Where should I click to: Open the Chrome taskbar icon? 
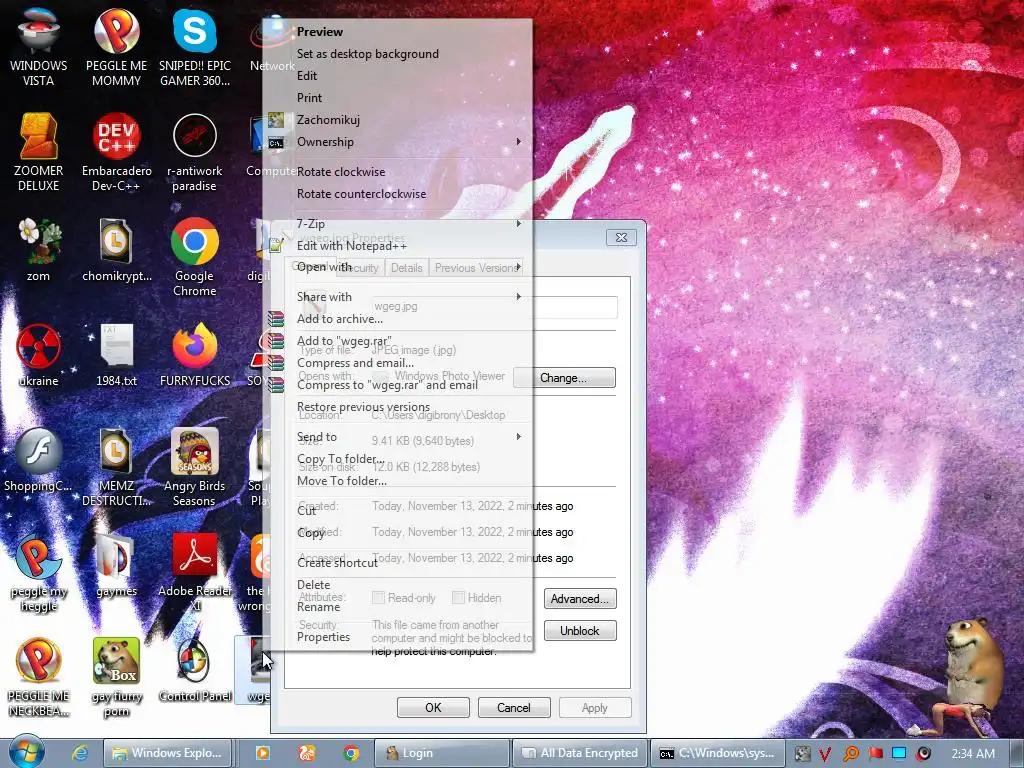(x=351, y=753)
